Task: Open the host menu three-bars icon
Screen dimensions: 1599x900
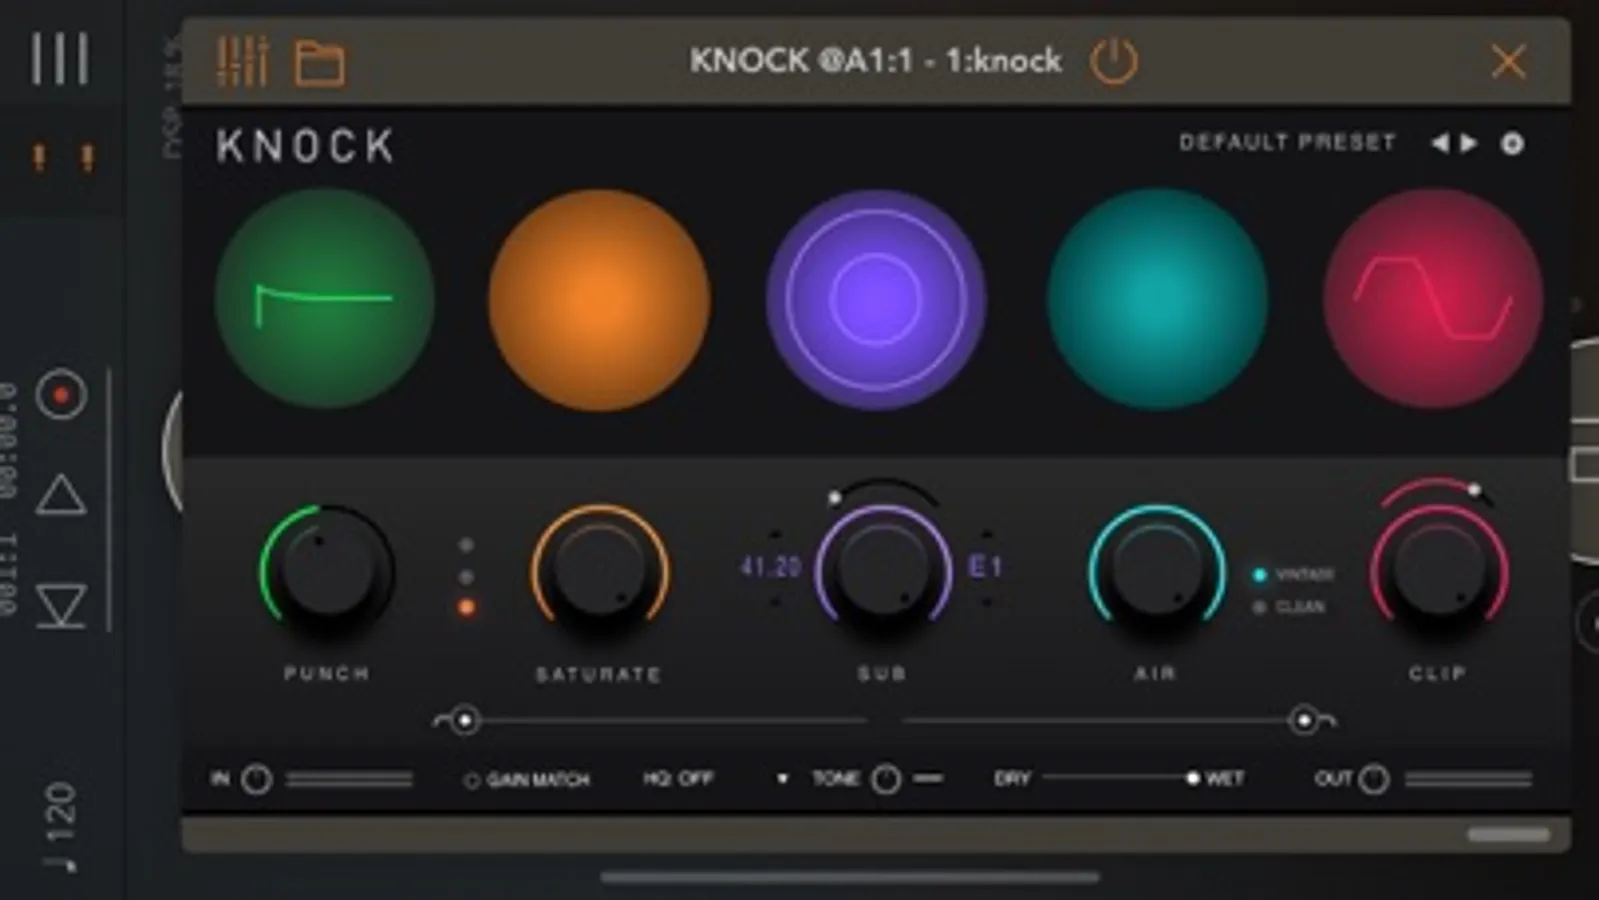Action: [x=59, y=59]
